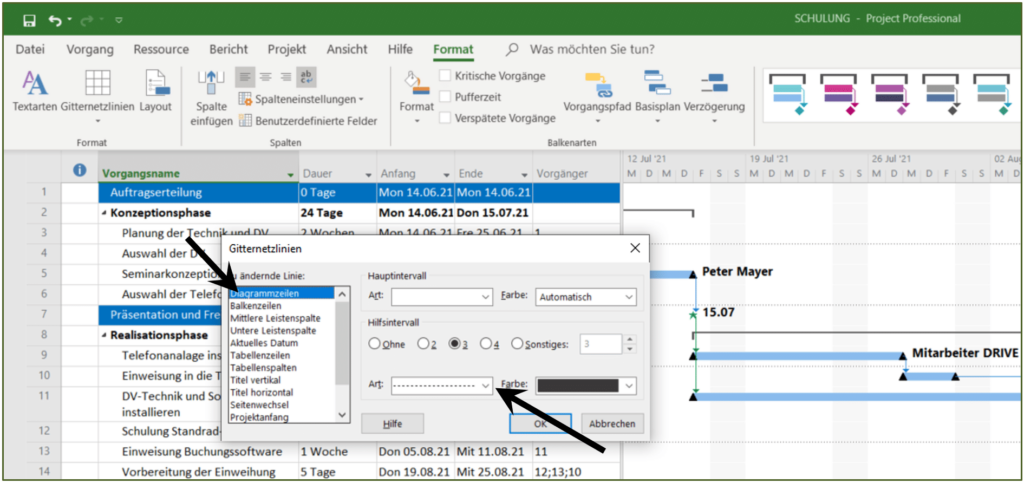Open the Dauer column filter arrow
The width and height of the screenshot is (1024, 483).
pyautogui.click(x=368, y=175)
